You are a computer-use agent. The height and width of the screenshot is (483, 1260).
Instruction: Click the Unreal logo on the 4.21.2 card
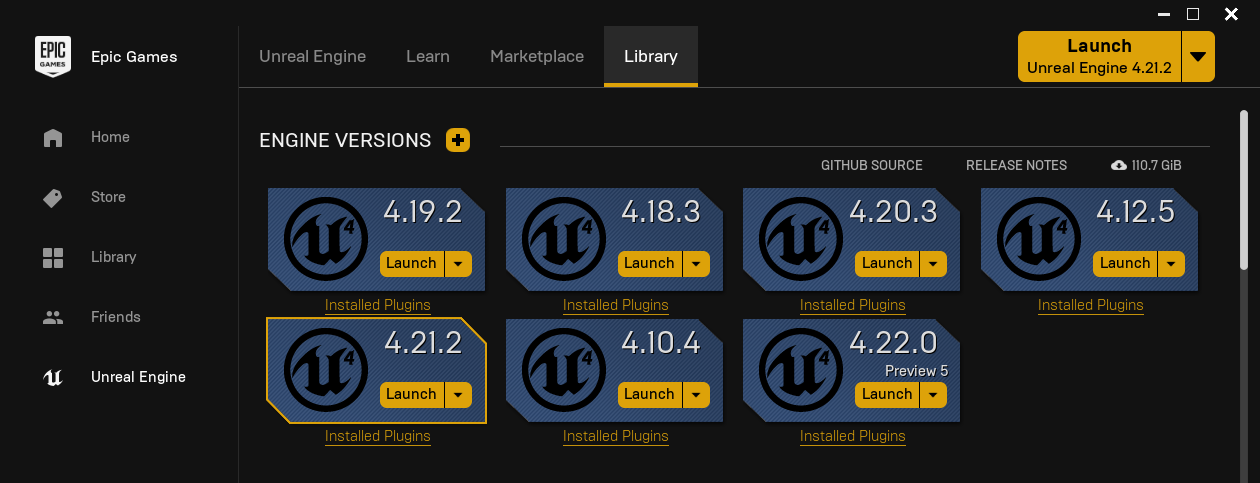point(325,370)
